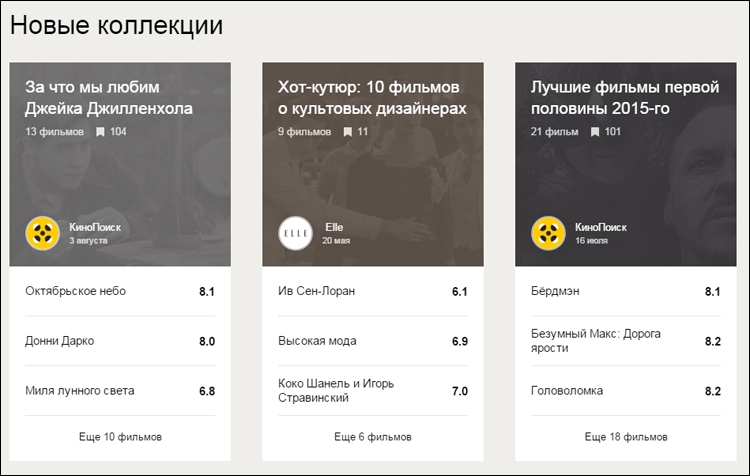The image size is (750, 476).
Task: Open author КиноПоиск dated 16 июля
Action: [601, 227]
